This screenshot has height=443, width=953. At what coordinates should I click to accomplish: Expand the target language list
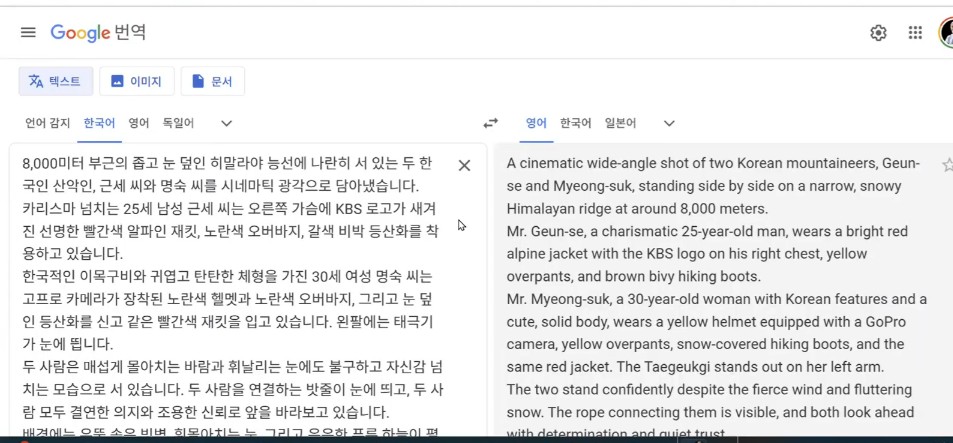(x=669, y=123)
